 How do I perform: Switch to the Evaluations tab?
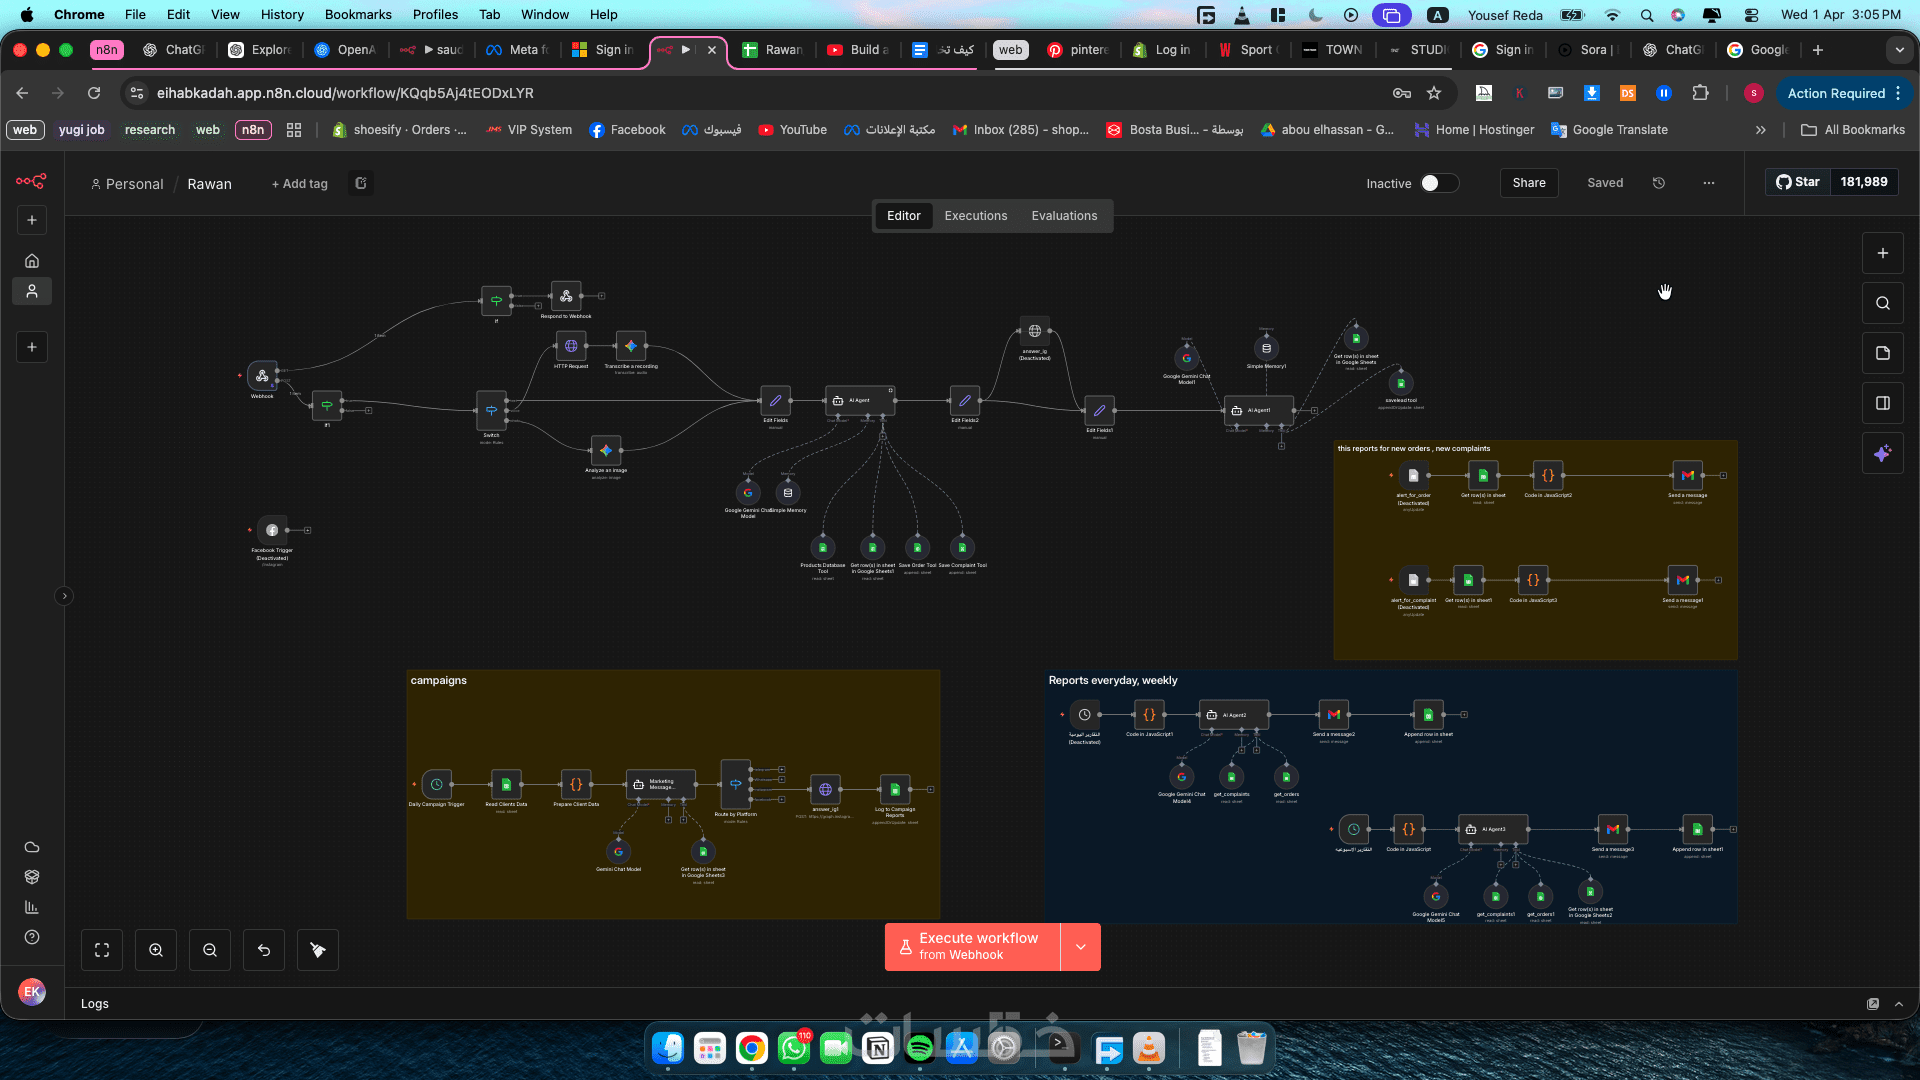[x=1064, y=216]
